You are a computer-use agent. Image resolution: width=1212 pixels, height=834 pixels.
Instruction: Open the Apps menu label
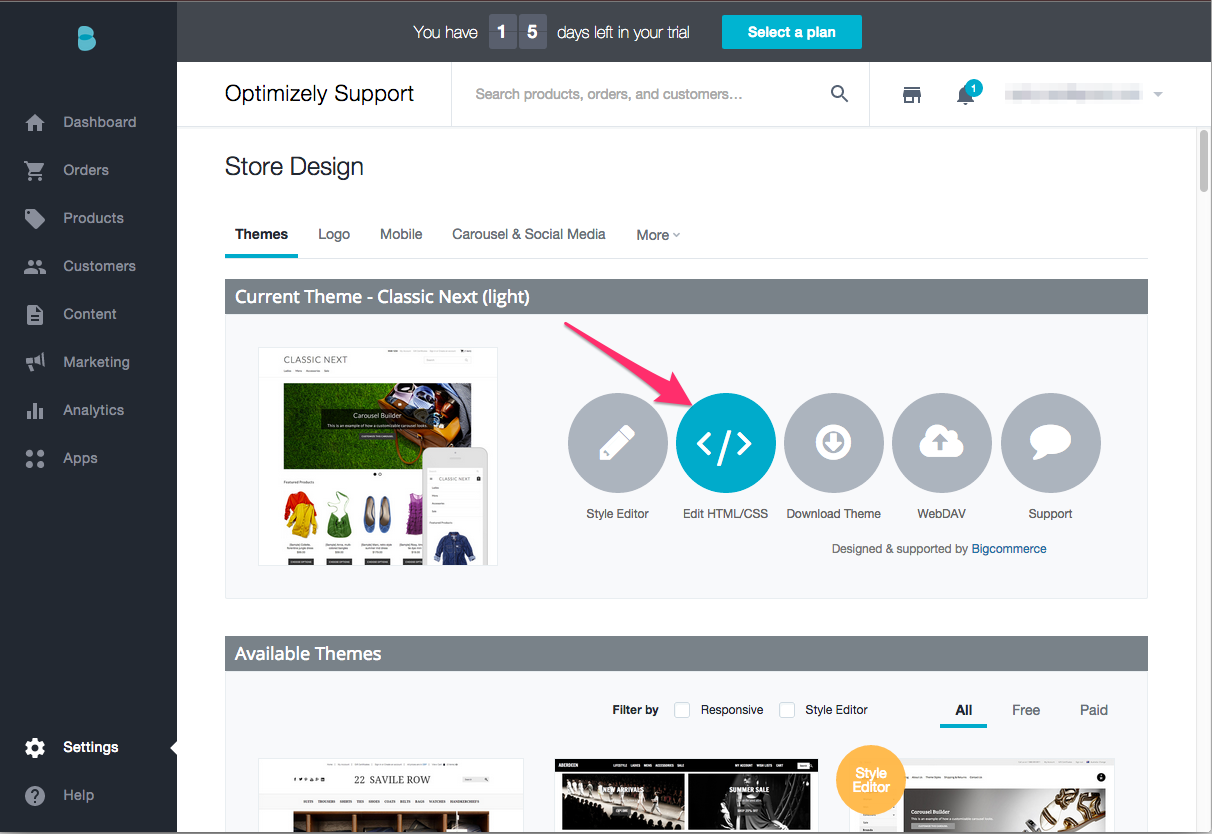click(81, 458)
